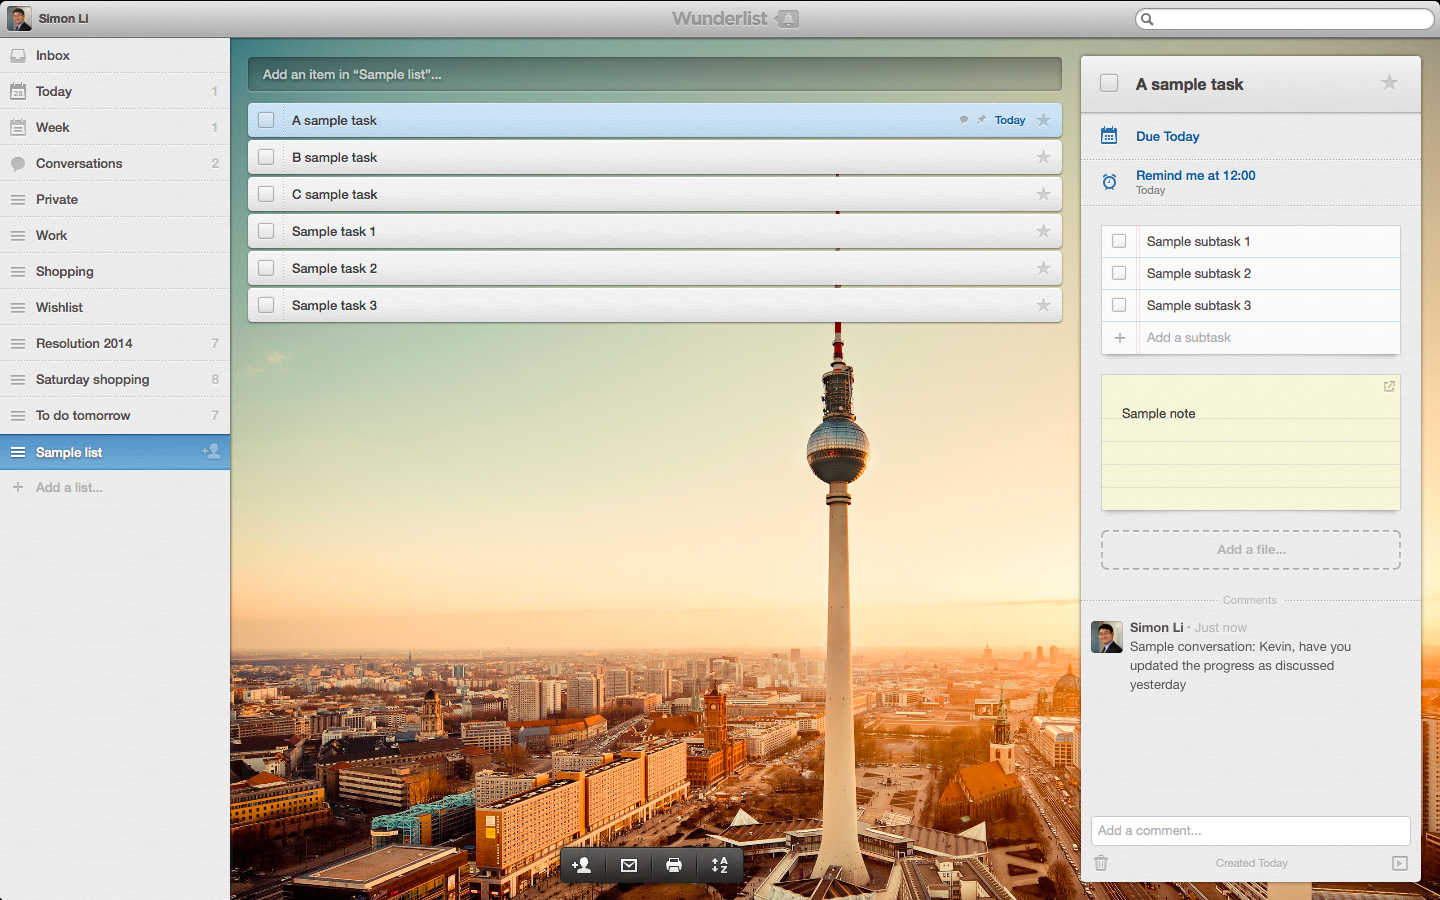Click Remind me at 12:00
The image size is (1440, 900).
tap(1195, 175)
